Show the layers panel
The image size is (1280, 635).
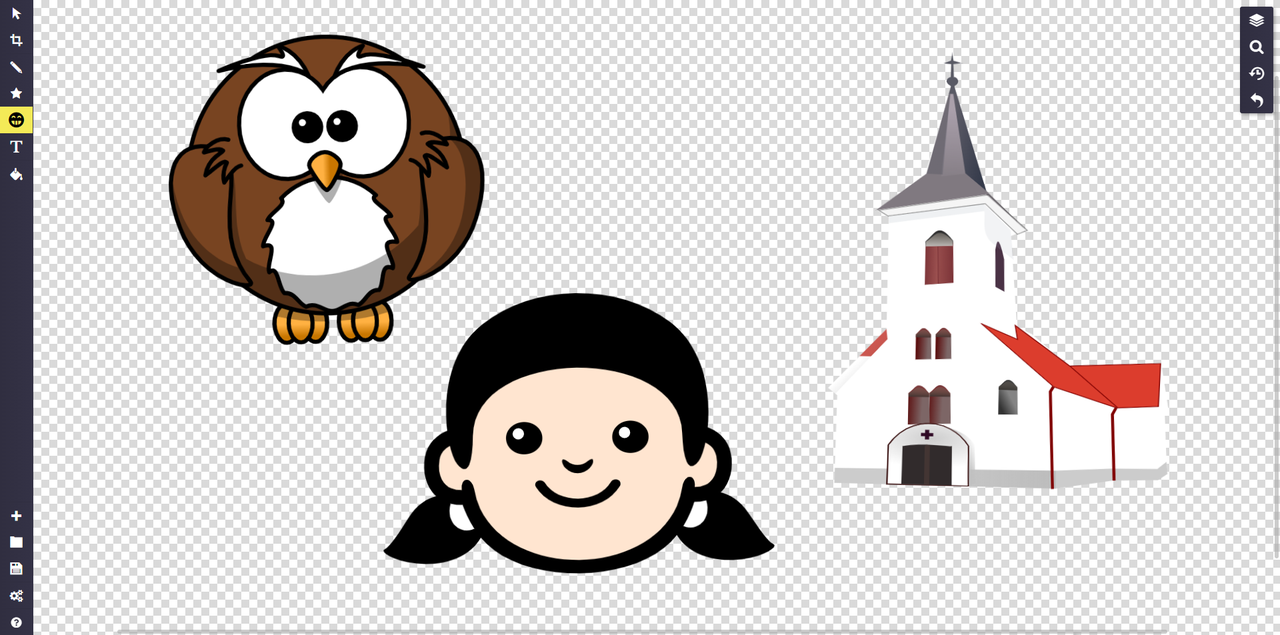1257,20
